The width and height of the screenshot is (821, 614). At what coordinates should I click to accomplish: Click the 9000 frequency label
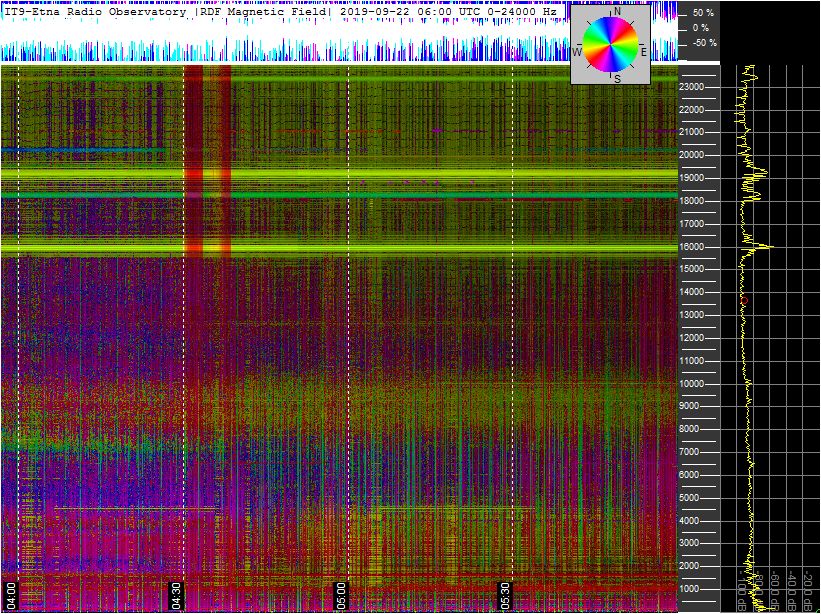point(690,406)
